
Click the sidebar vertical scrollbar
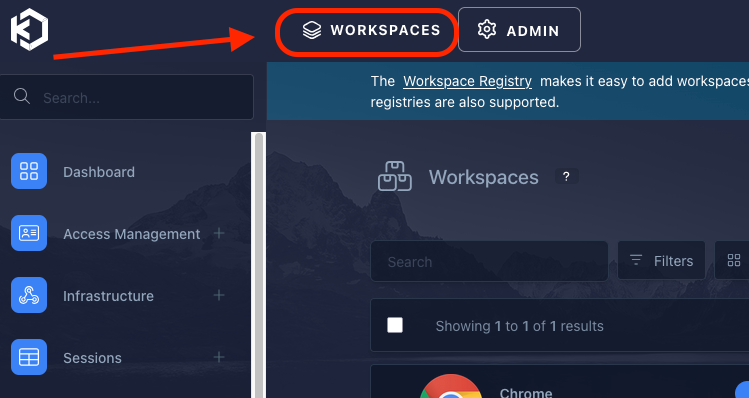coord(259,265)
